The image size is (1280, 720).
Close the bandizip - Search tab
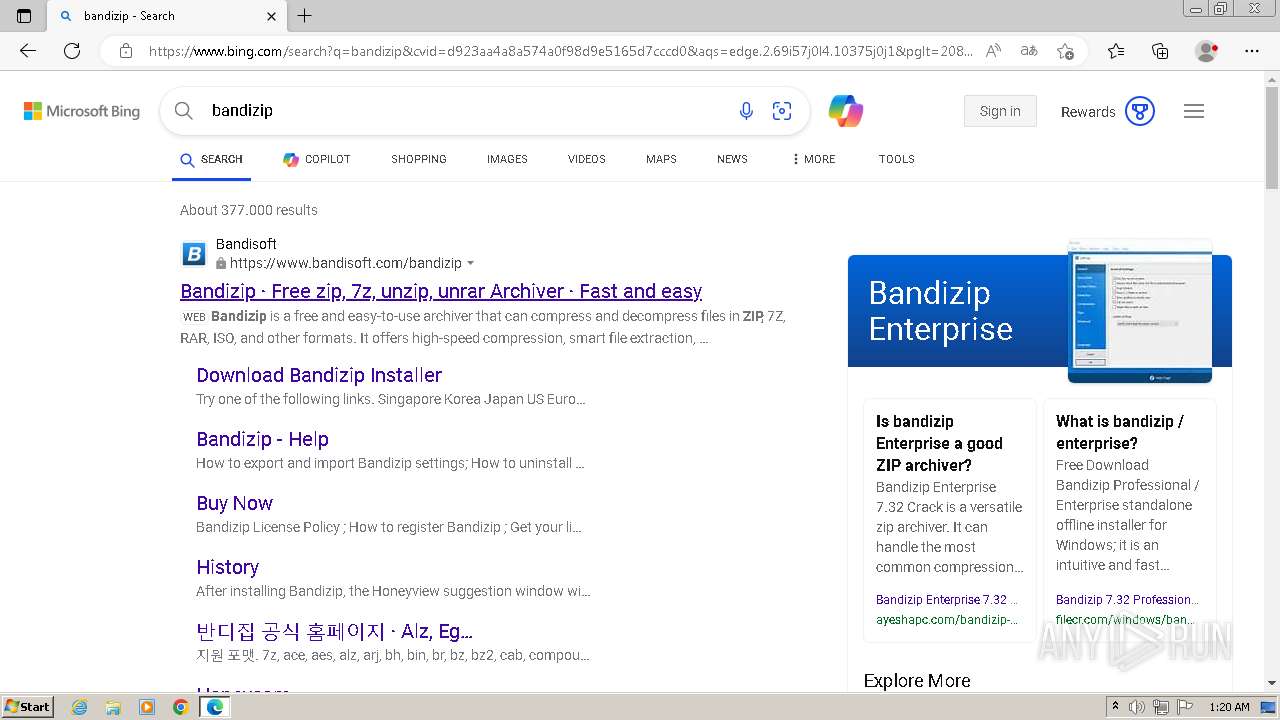272,16
